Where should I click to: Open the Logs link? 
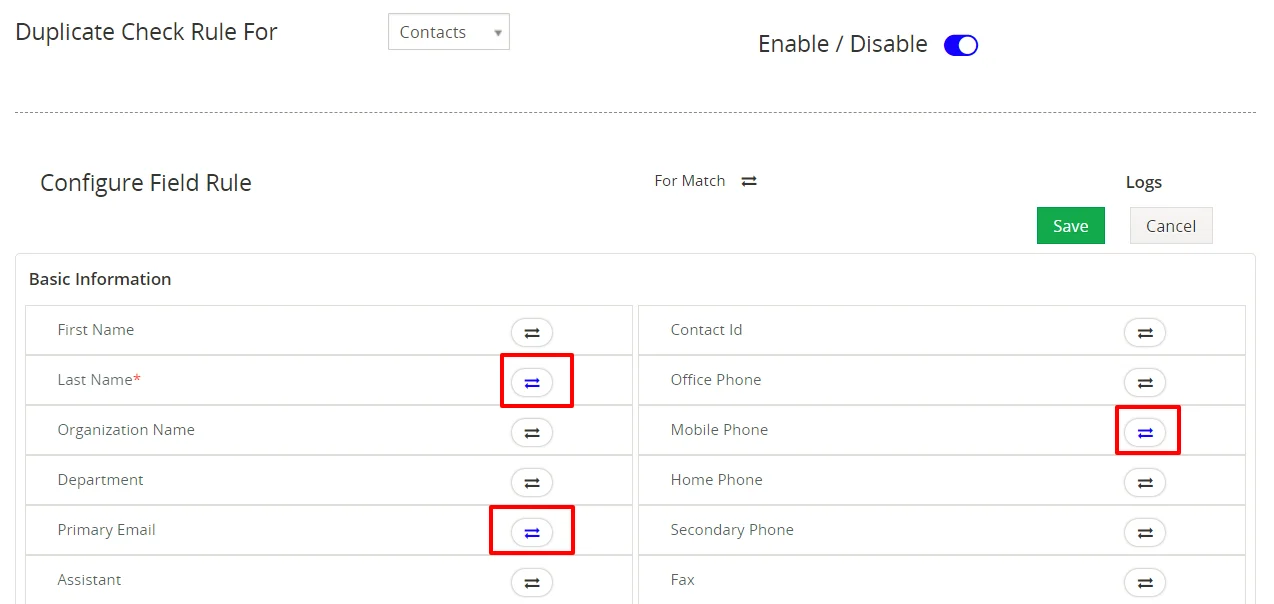tap(1143, 182)
